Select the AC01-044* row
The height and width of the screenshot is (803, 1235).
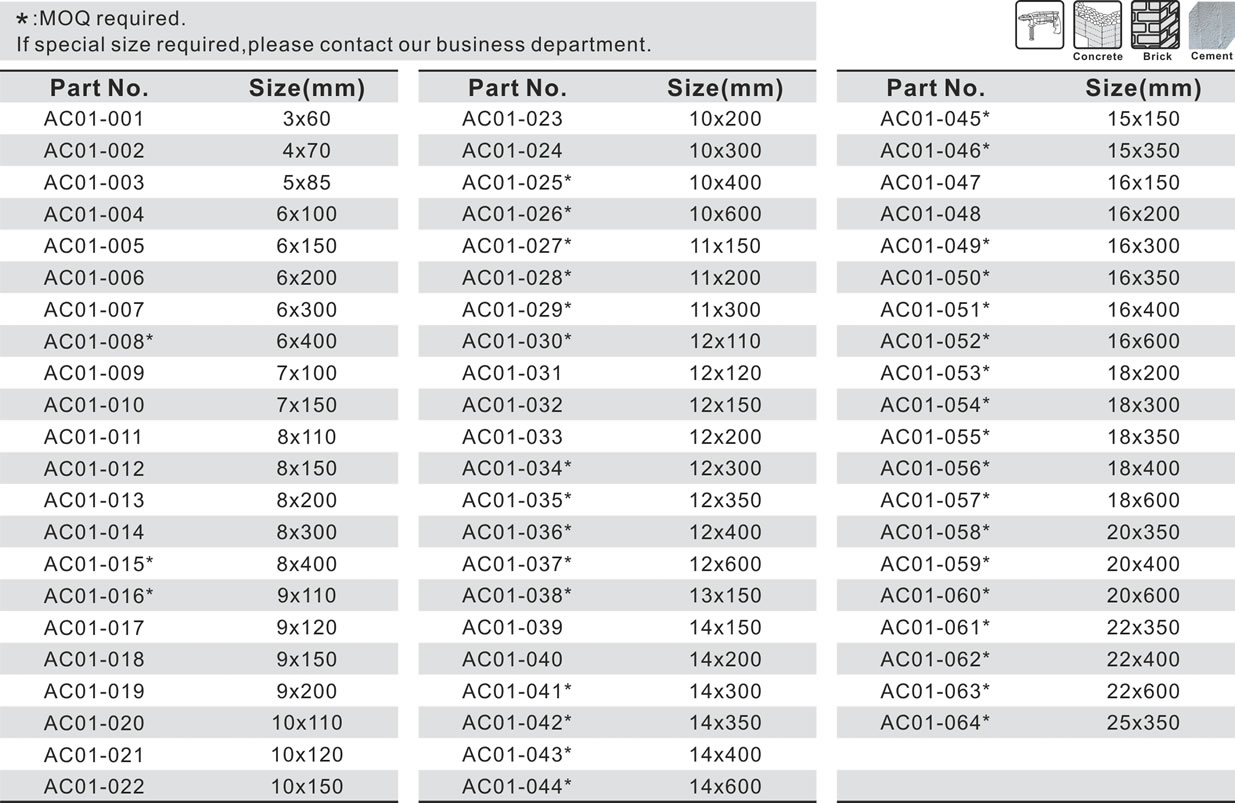coord(517,787)
